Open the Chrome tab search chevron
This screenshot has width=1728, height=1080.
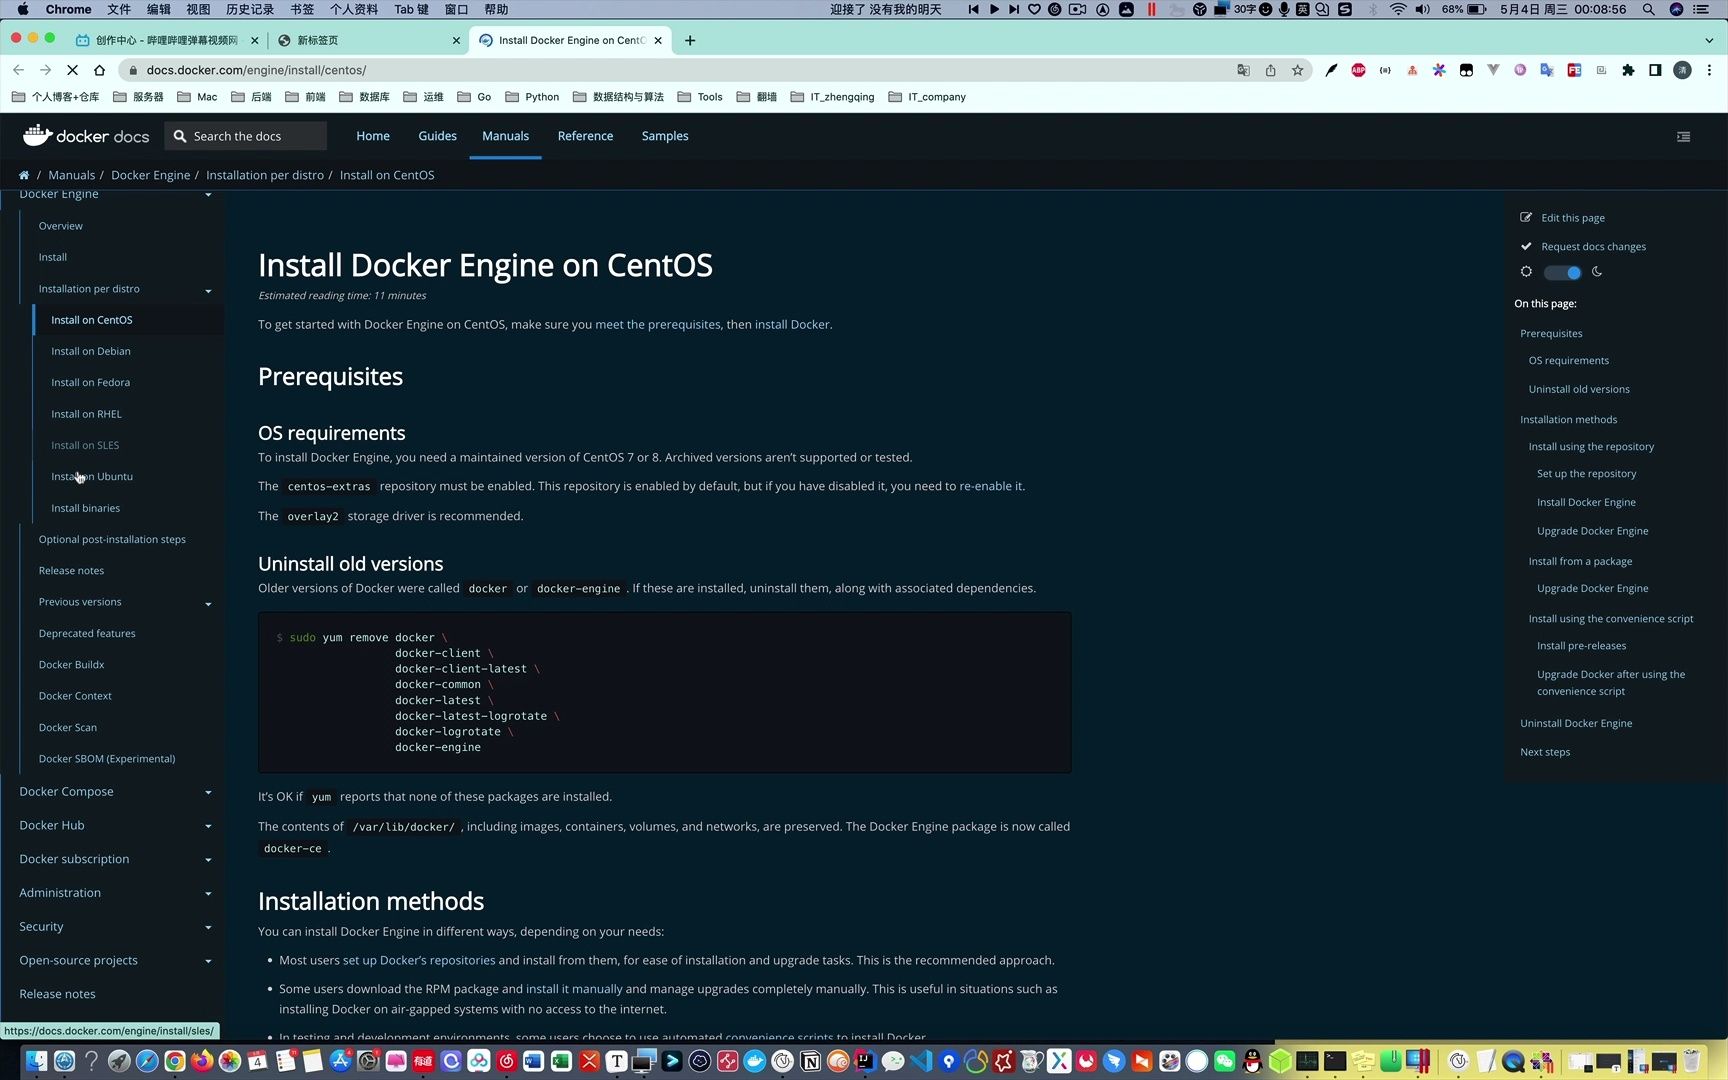[1709, 40]
